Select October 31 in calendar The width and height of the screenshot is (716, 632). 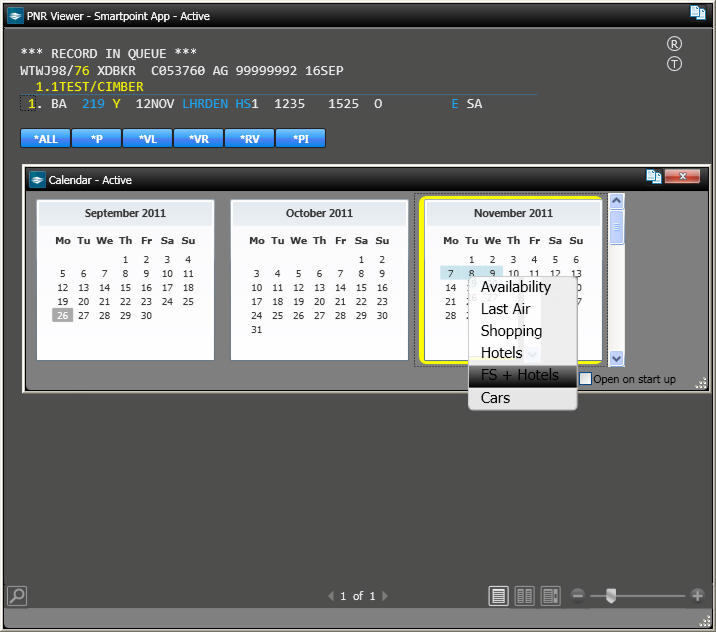pyautogui.click(x=257, y=329)
